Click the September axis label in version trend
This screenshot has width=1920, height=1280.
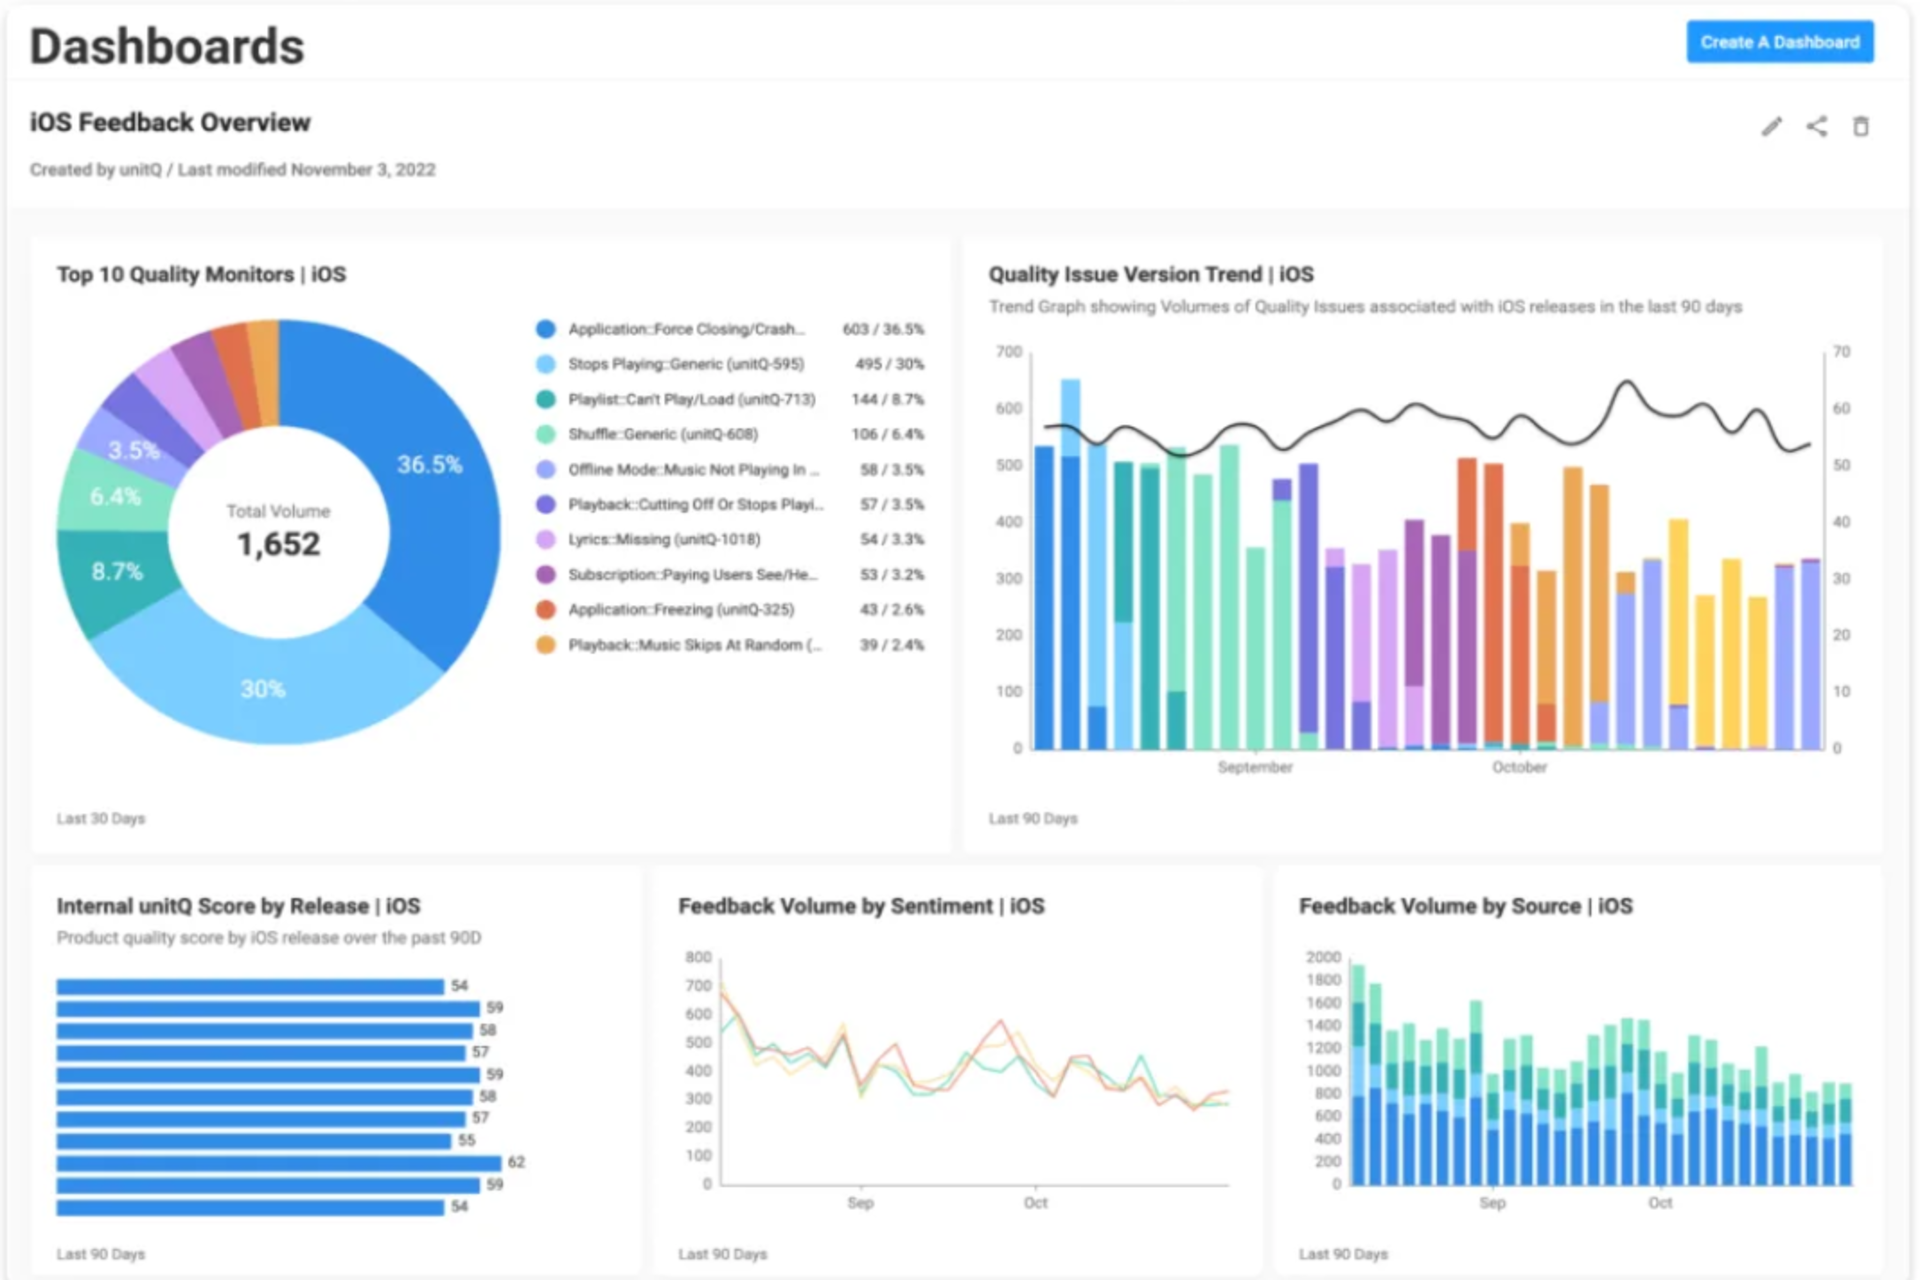pyautogui.click(x=1255, y=767)
